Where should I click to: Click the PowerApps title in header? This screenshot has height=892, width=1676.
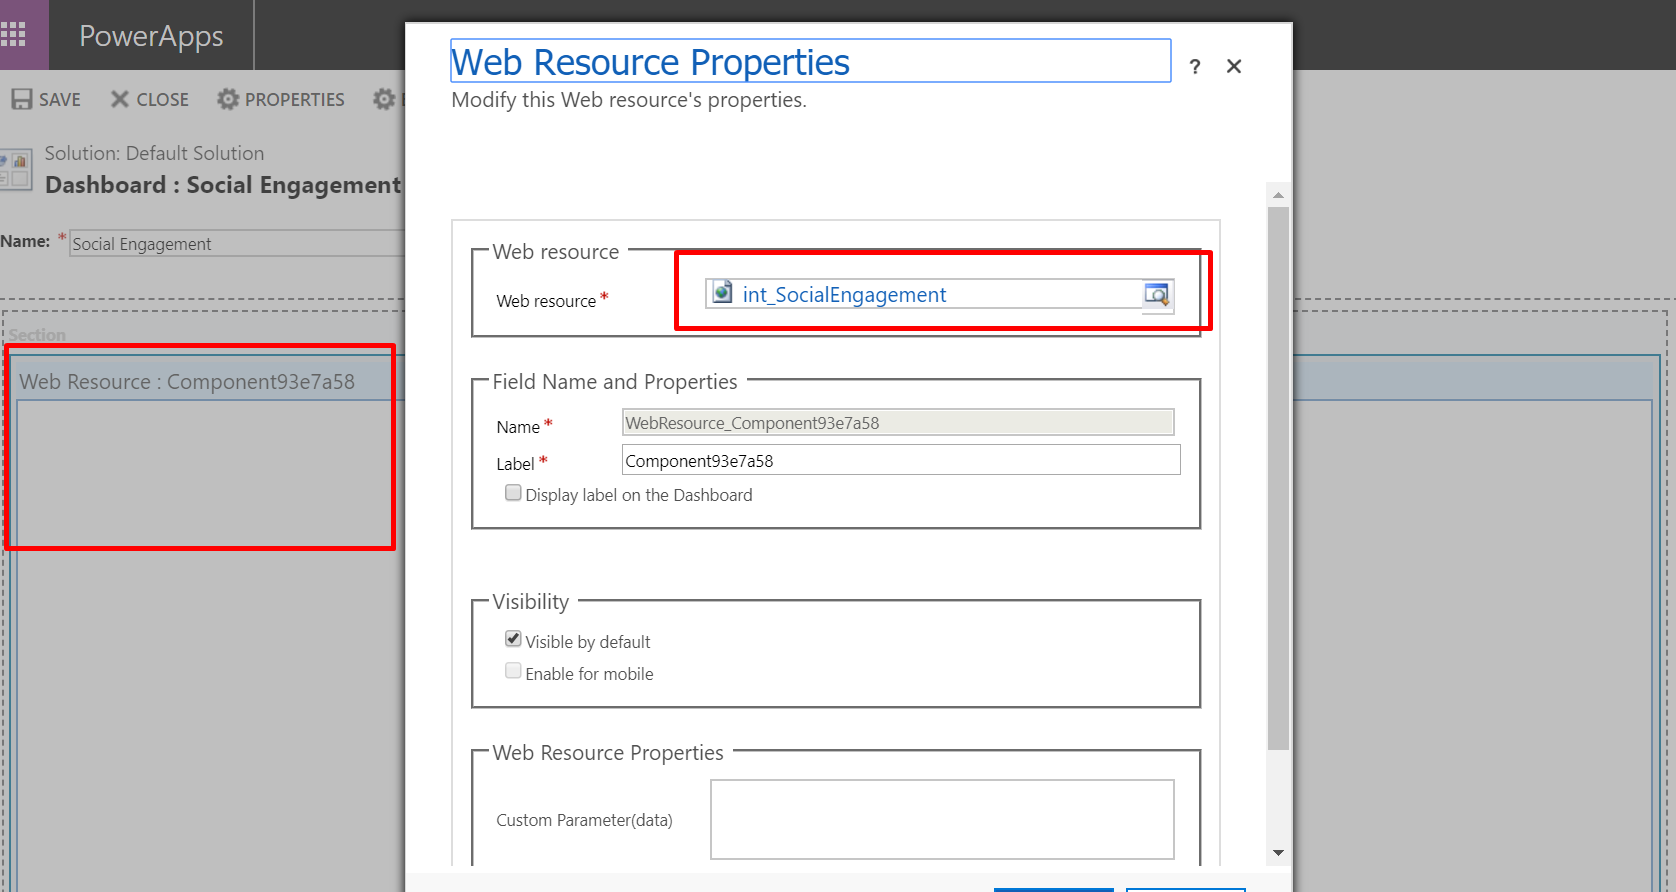click(x=151, y=36)
